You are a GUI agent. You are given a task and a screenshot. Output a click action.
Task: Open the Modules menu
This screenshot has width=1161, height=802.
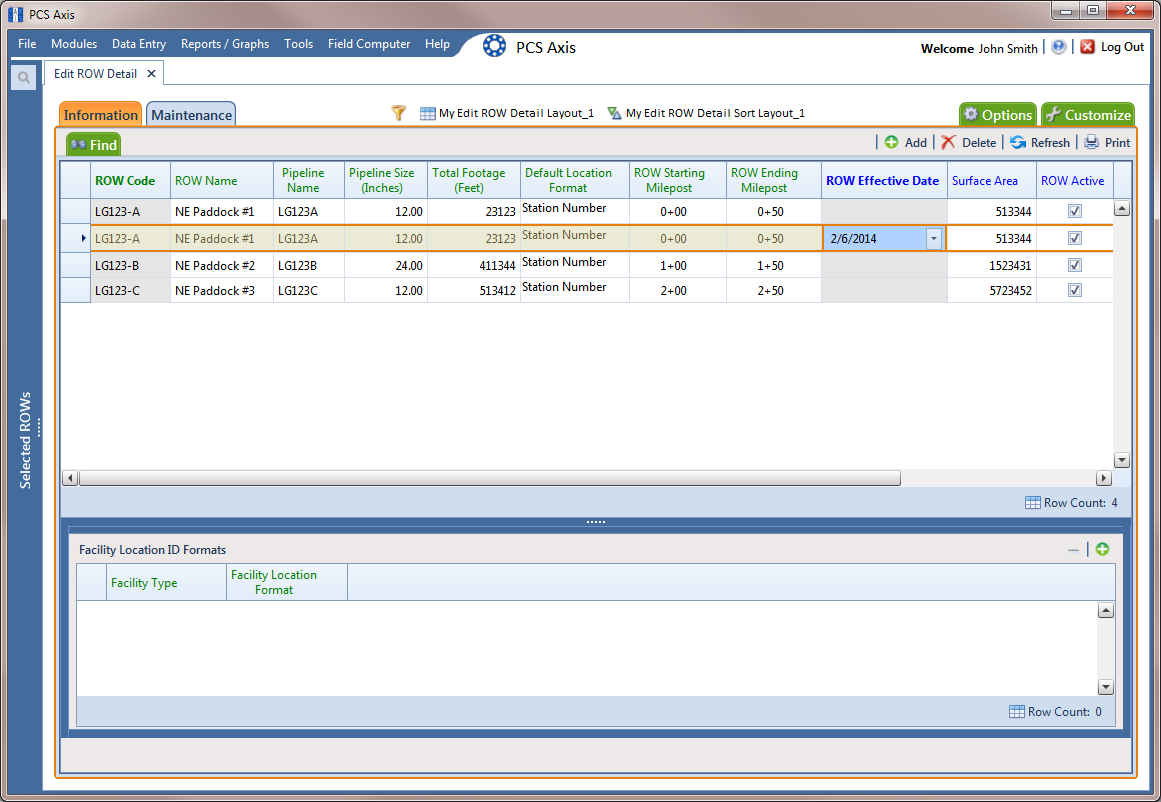[x=74, y=44]
